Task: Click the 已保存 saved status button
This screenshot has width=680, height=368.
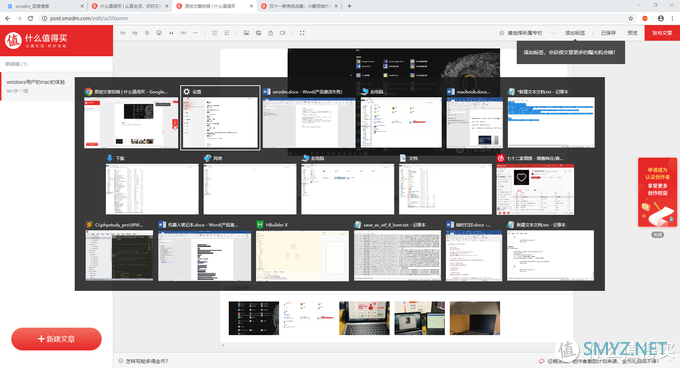Action: [608, 33]
